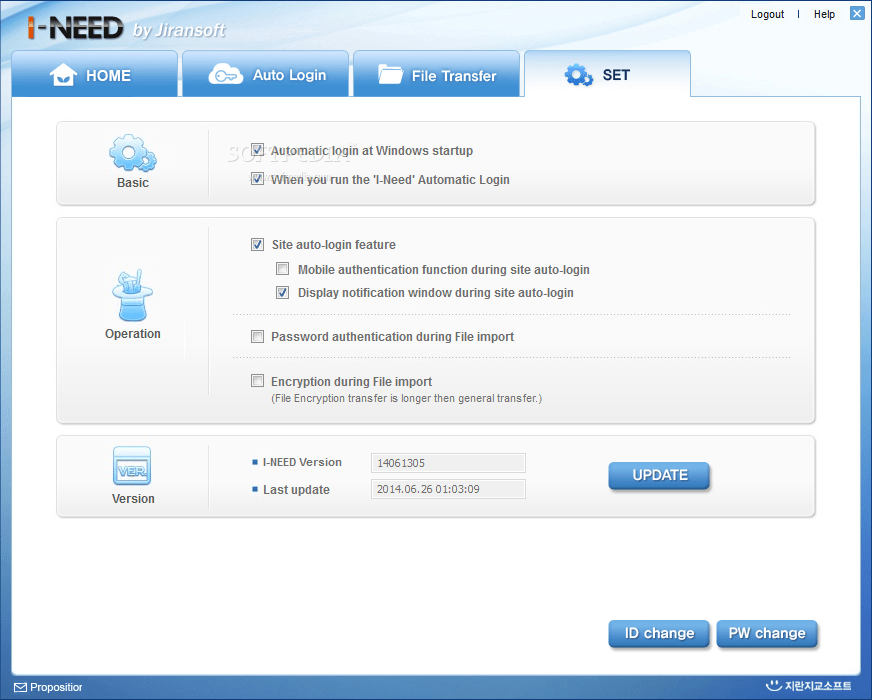Go to the File Transfer tab

(437, 74)
